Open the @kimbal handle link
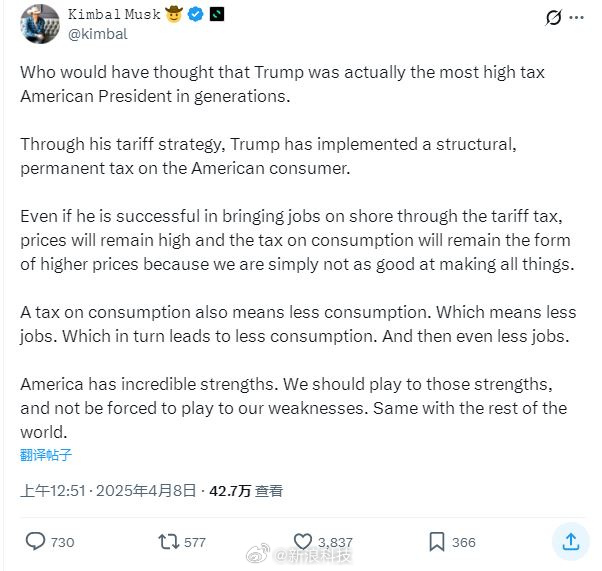The width and height of the screenshot is (602, 571). (x=97, y=34)
